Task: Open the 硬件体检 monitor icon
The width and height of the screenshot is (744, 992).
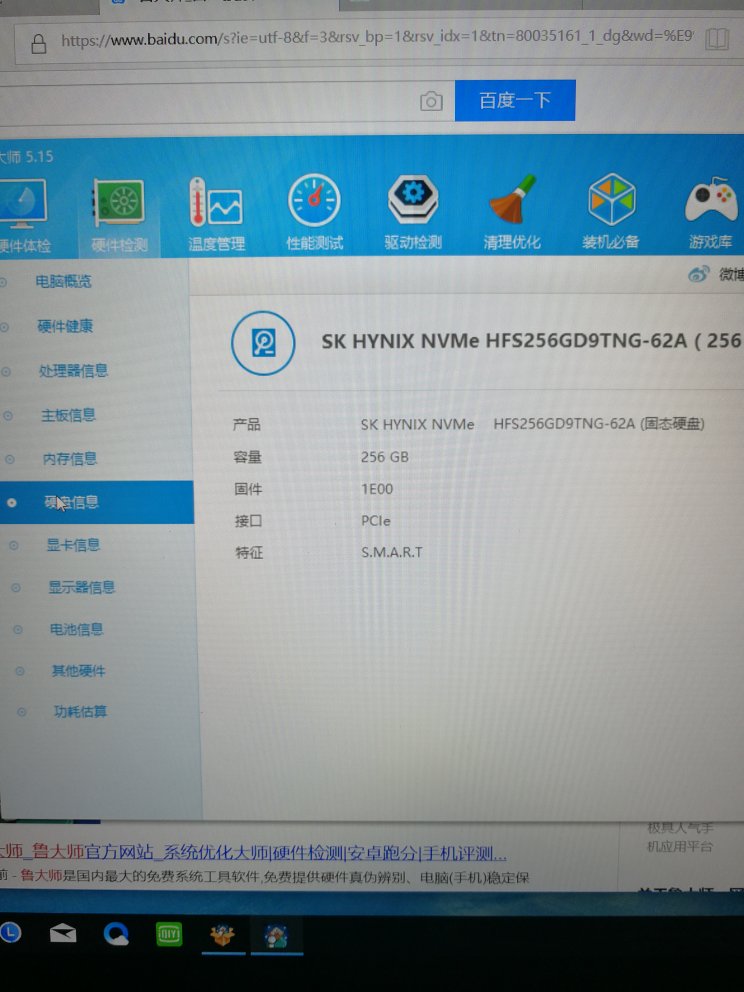Action: [23, 204]
